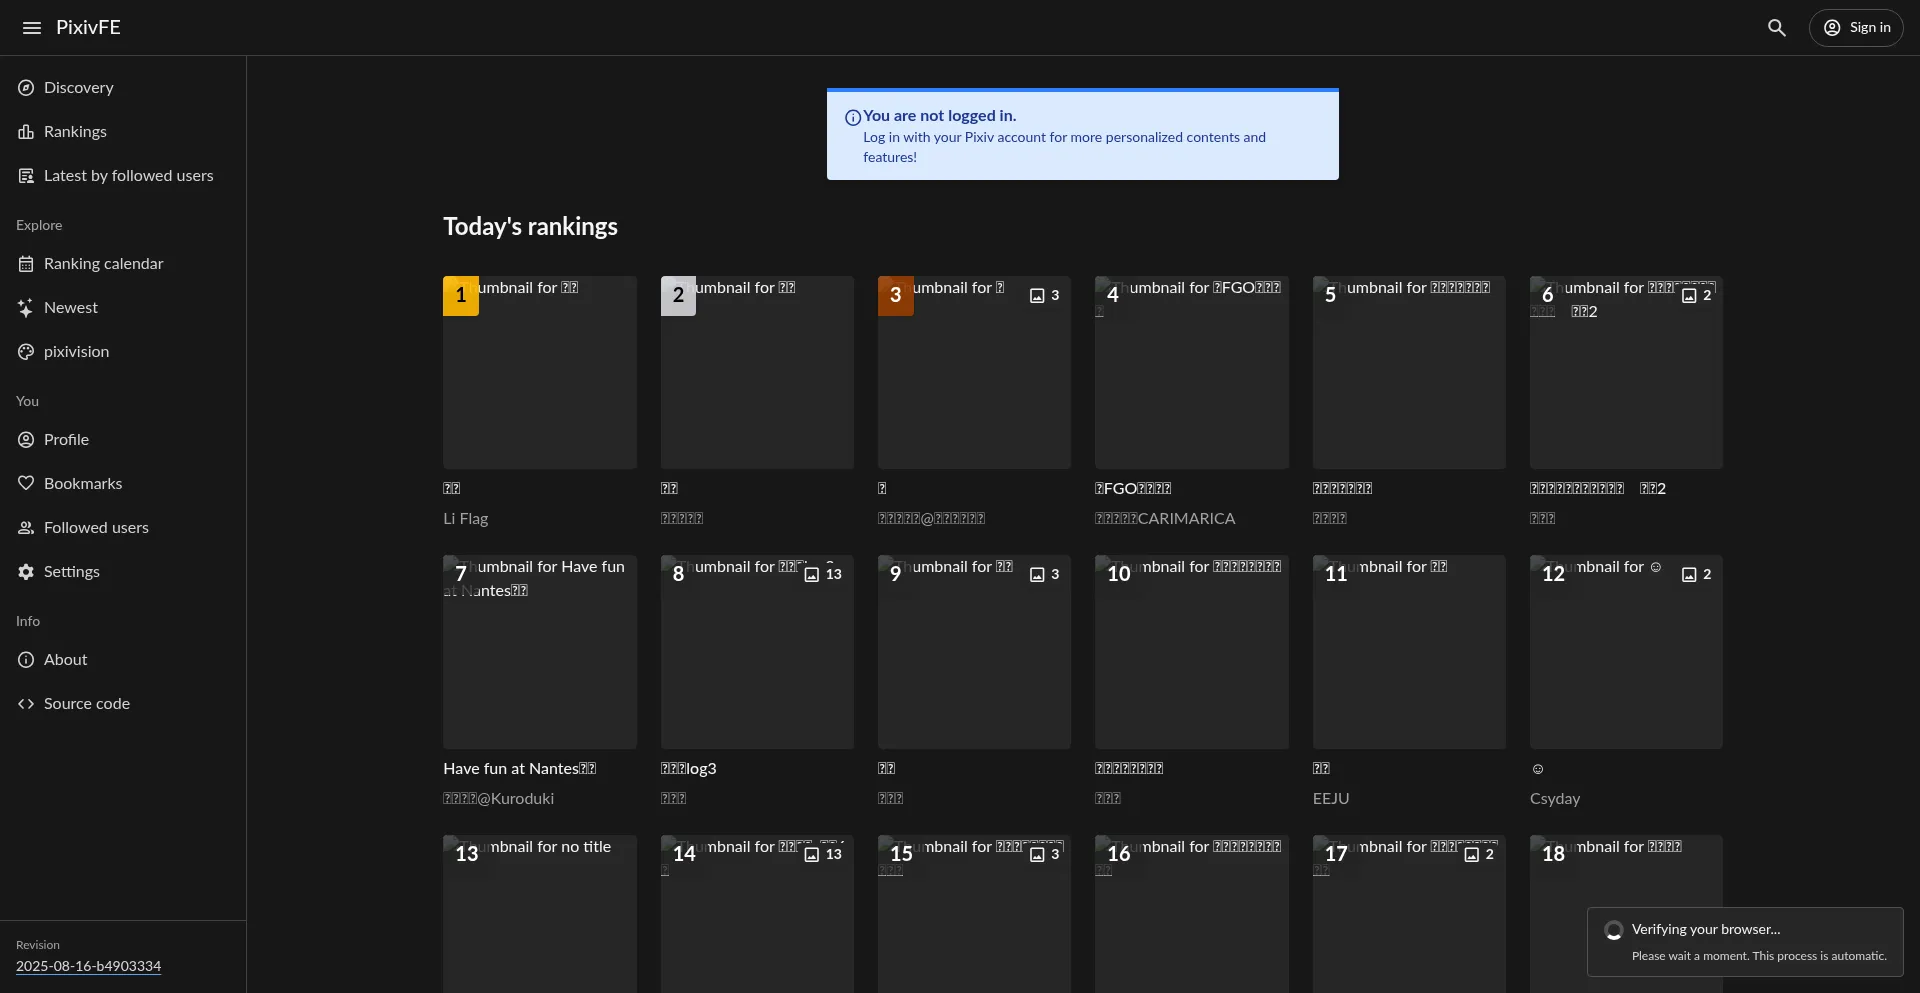Image resolution: width=1920 pixels, height=993 pixels.
Task: Click the Settings gear icon
Action: click(26, 572)
